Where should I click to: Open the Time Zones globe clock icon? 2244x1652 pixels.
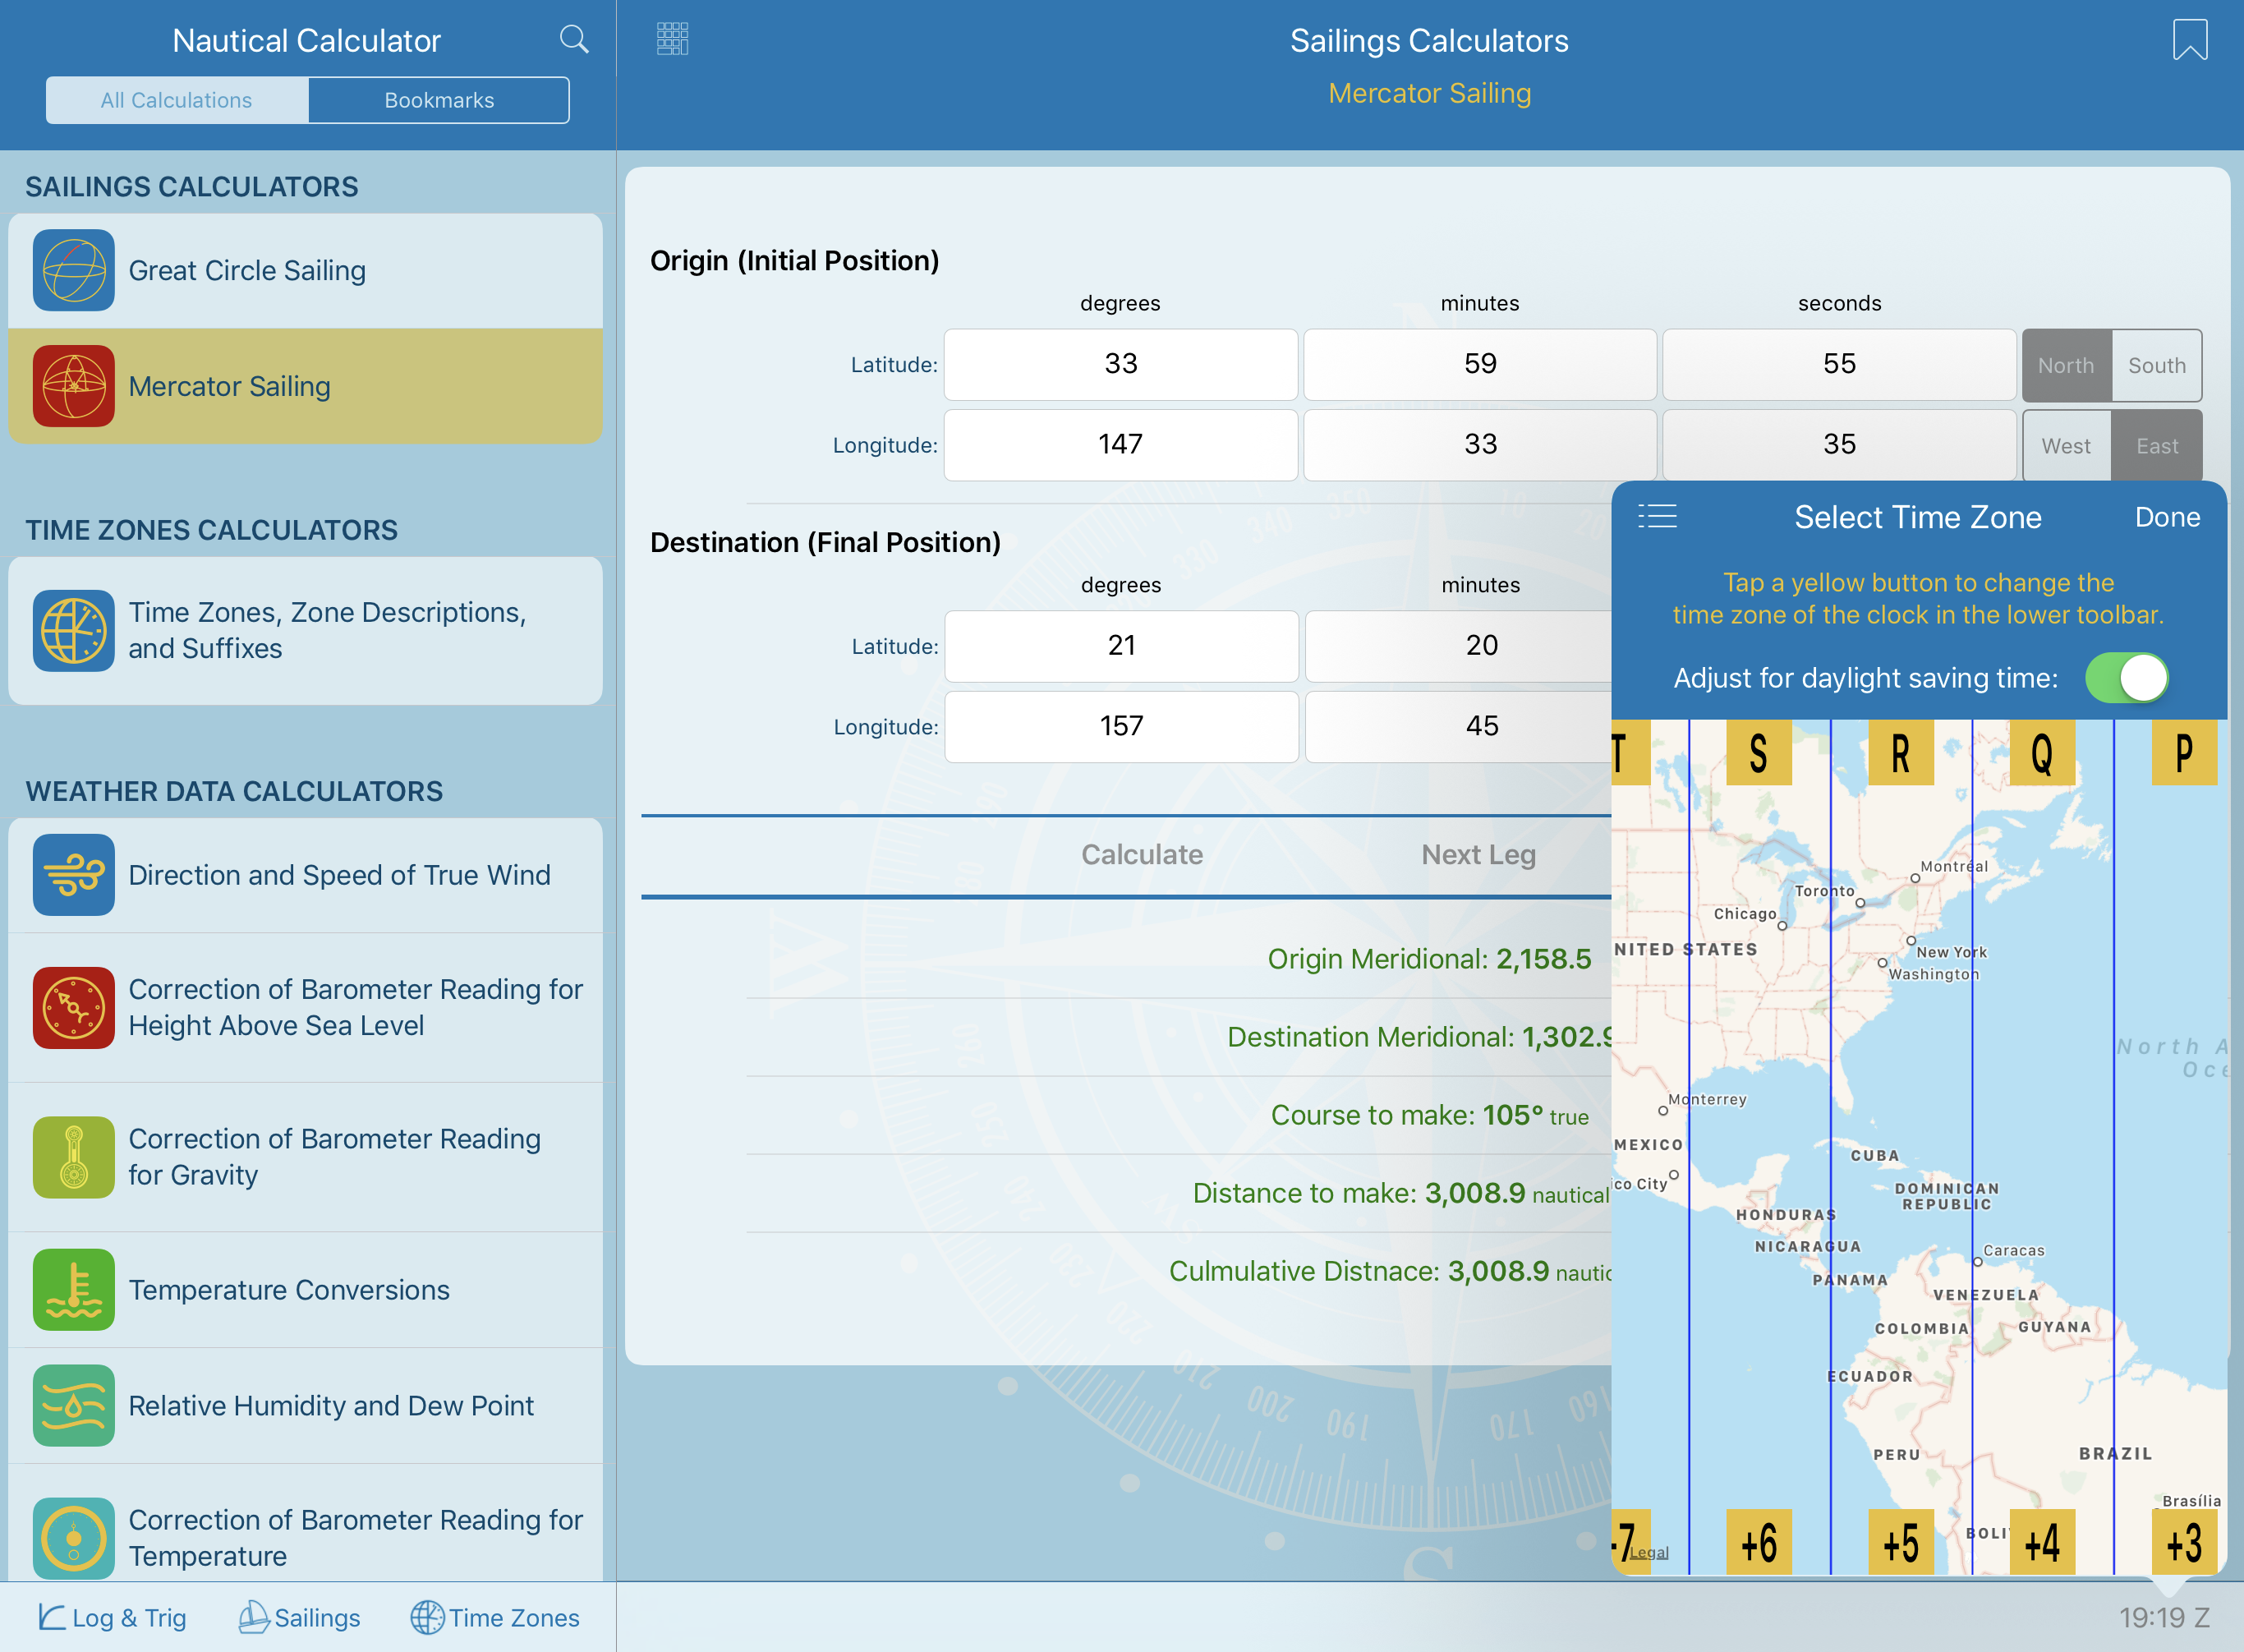[73, 631]
